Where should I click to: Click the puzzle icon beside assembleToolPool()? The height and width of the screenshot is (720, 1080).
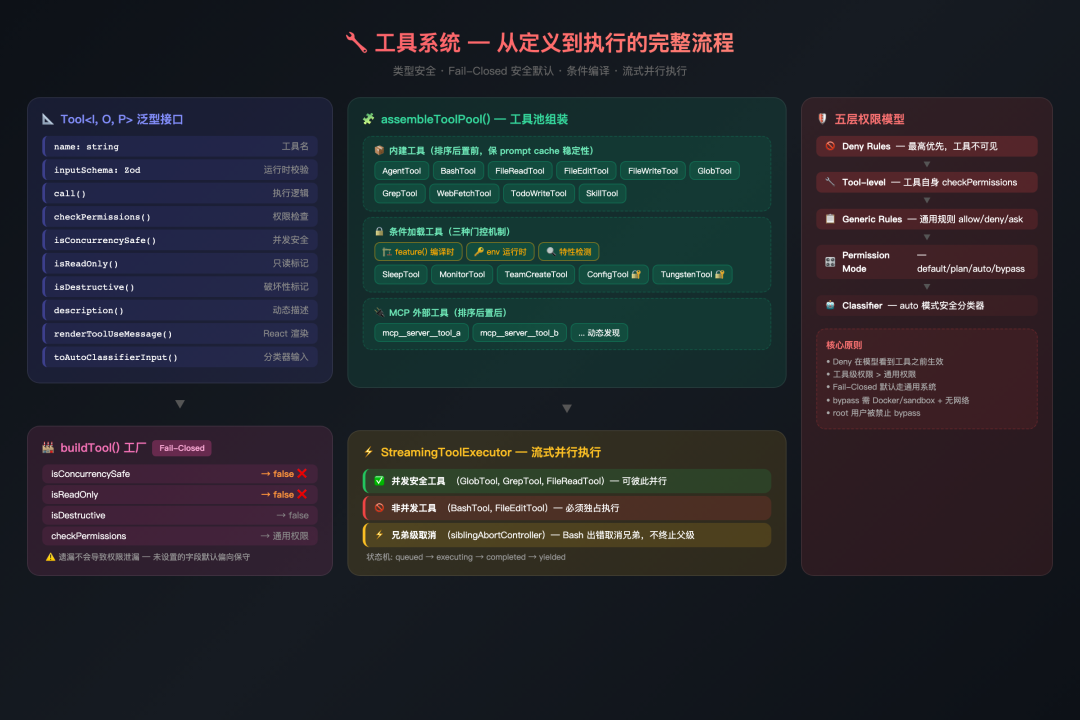pyautogui.click(x=369, y=118)
